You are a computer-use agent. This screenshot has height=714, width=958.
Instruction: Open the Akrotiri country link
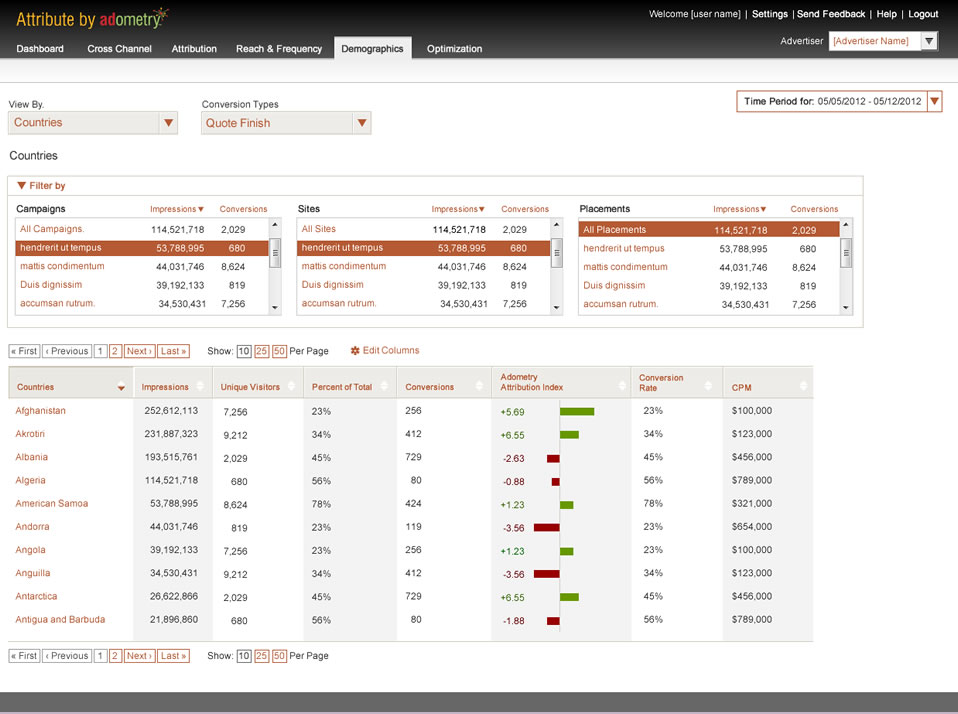[x=30, y=434]
